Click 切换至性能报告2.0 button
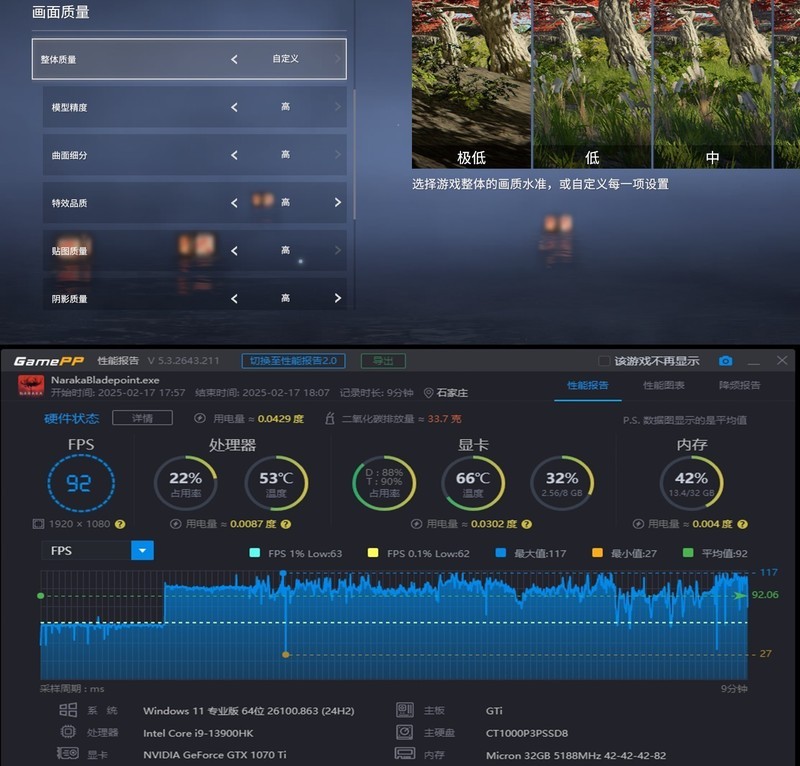 (293, 361)
